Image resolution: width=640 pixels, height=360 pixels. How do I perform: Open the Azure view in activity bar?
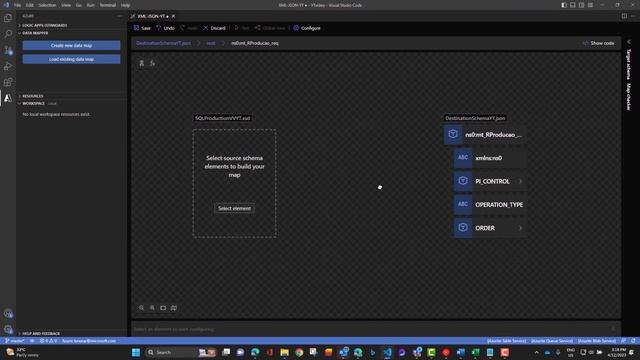point(8,98)
